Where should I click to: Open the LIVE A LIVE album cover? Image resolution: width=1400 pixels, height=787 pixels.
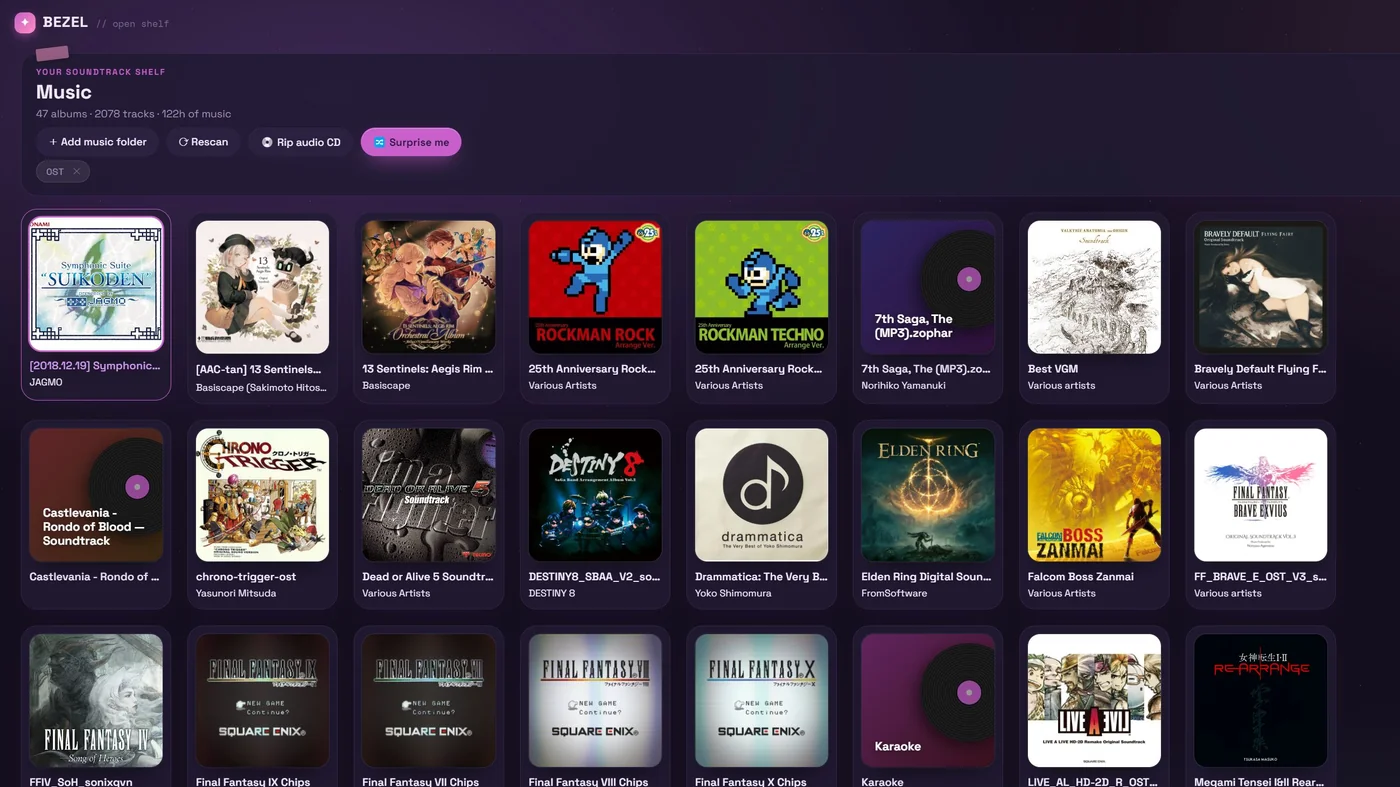click(1094, 700)
